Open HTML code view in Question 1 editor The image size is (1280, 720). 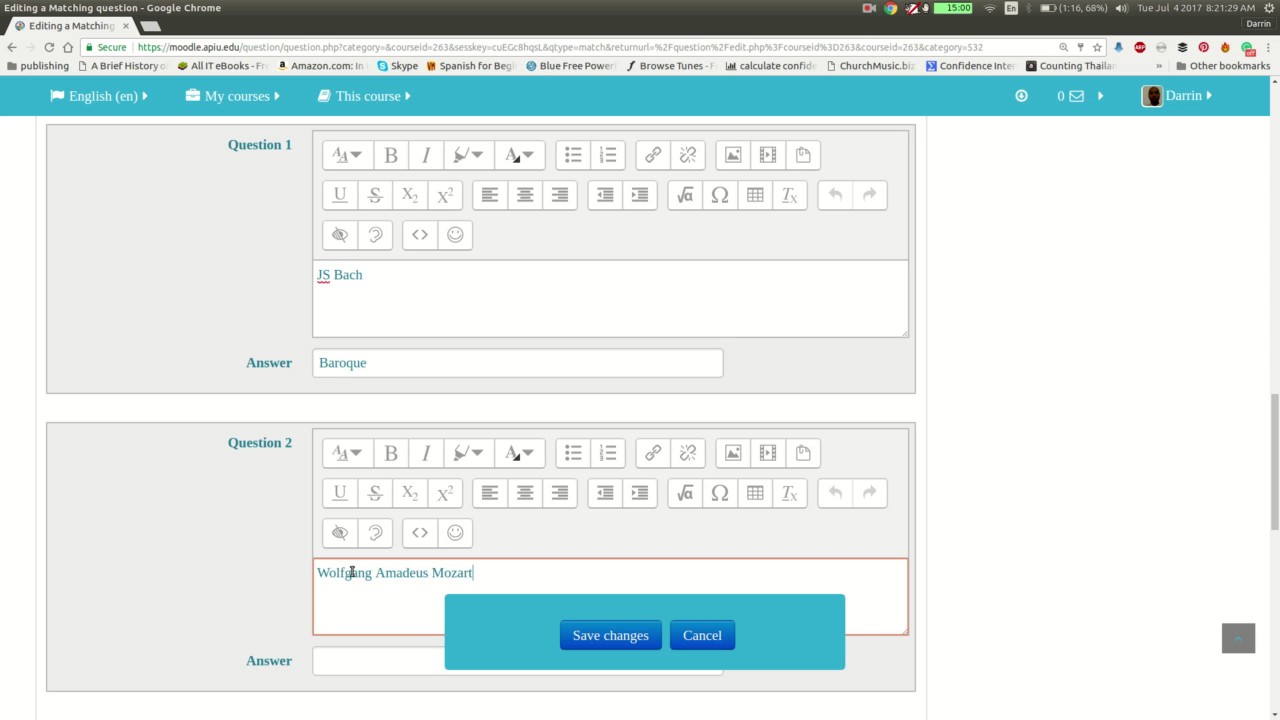point(420,235)
